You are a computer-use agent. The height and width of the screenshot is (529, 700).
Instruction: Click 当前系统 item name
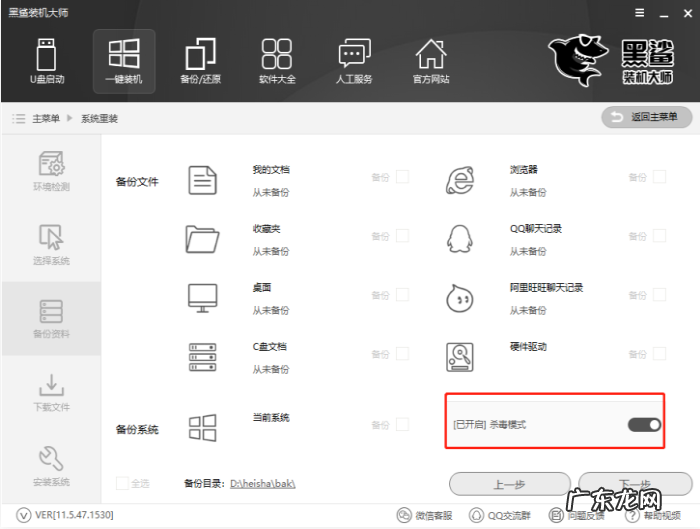(271, 417)
